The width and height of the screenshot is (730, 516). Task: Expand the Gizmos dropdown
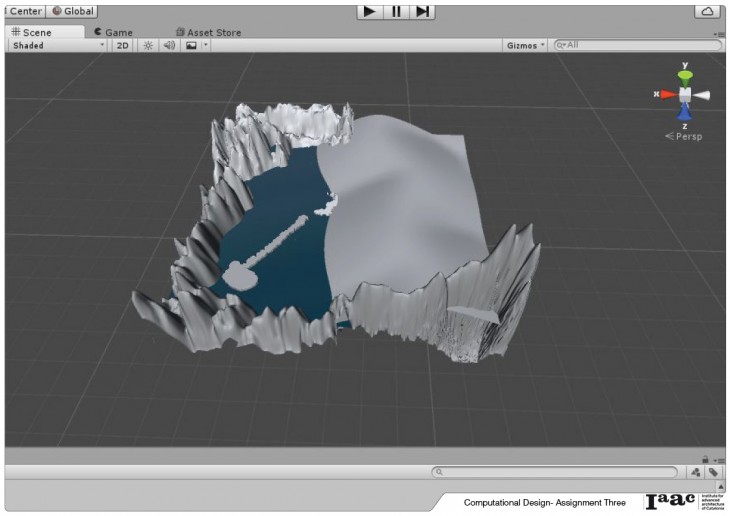pyautogui.click(x=526, y=45)
